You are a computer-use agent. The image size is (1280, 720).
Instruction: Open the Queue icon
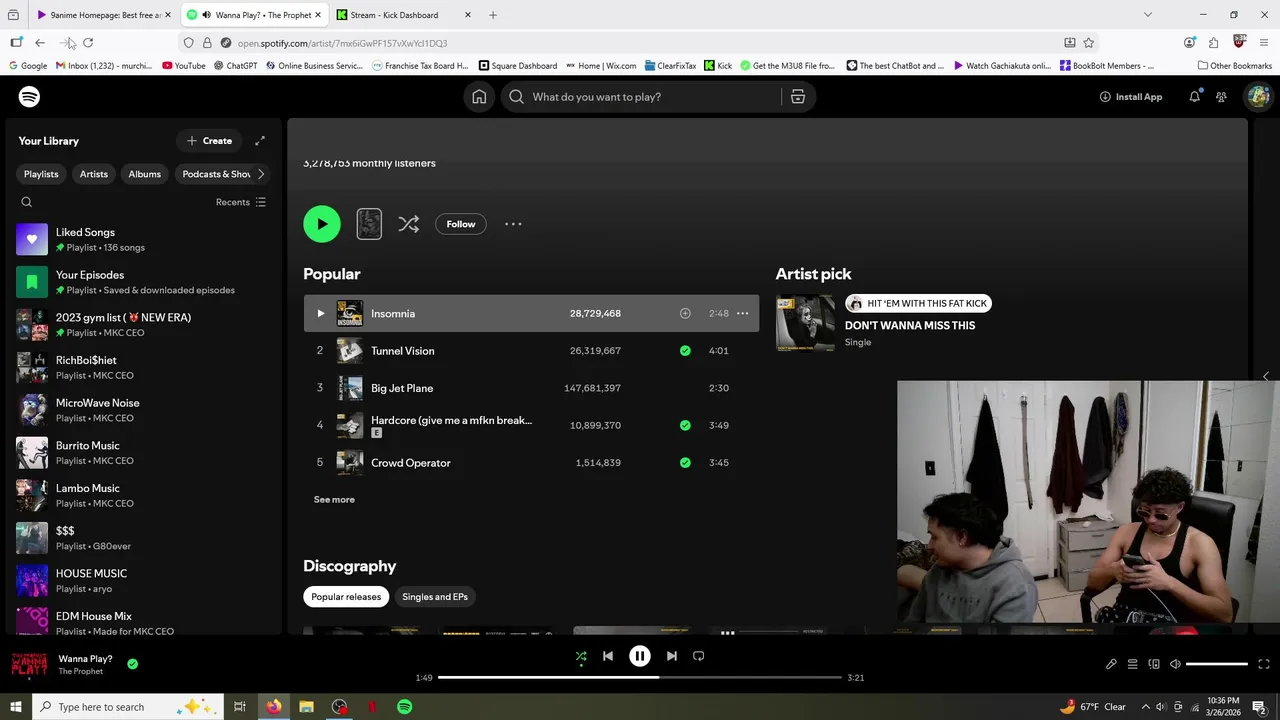click(1133, 664)
